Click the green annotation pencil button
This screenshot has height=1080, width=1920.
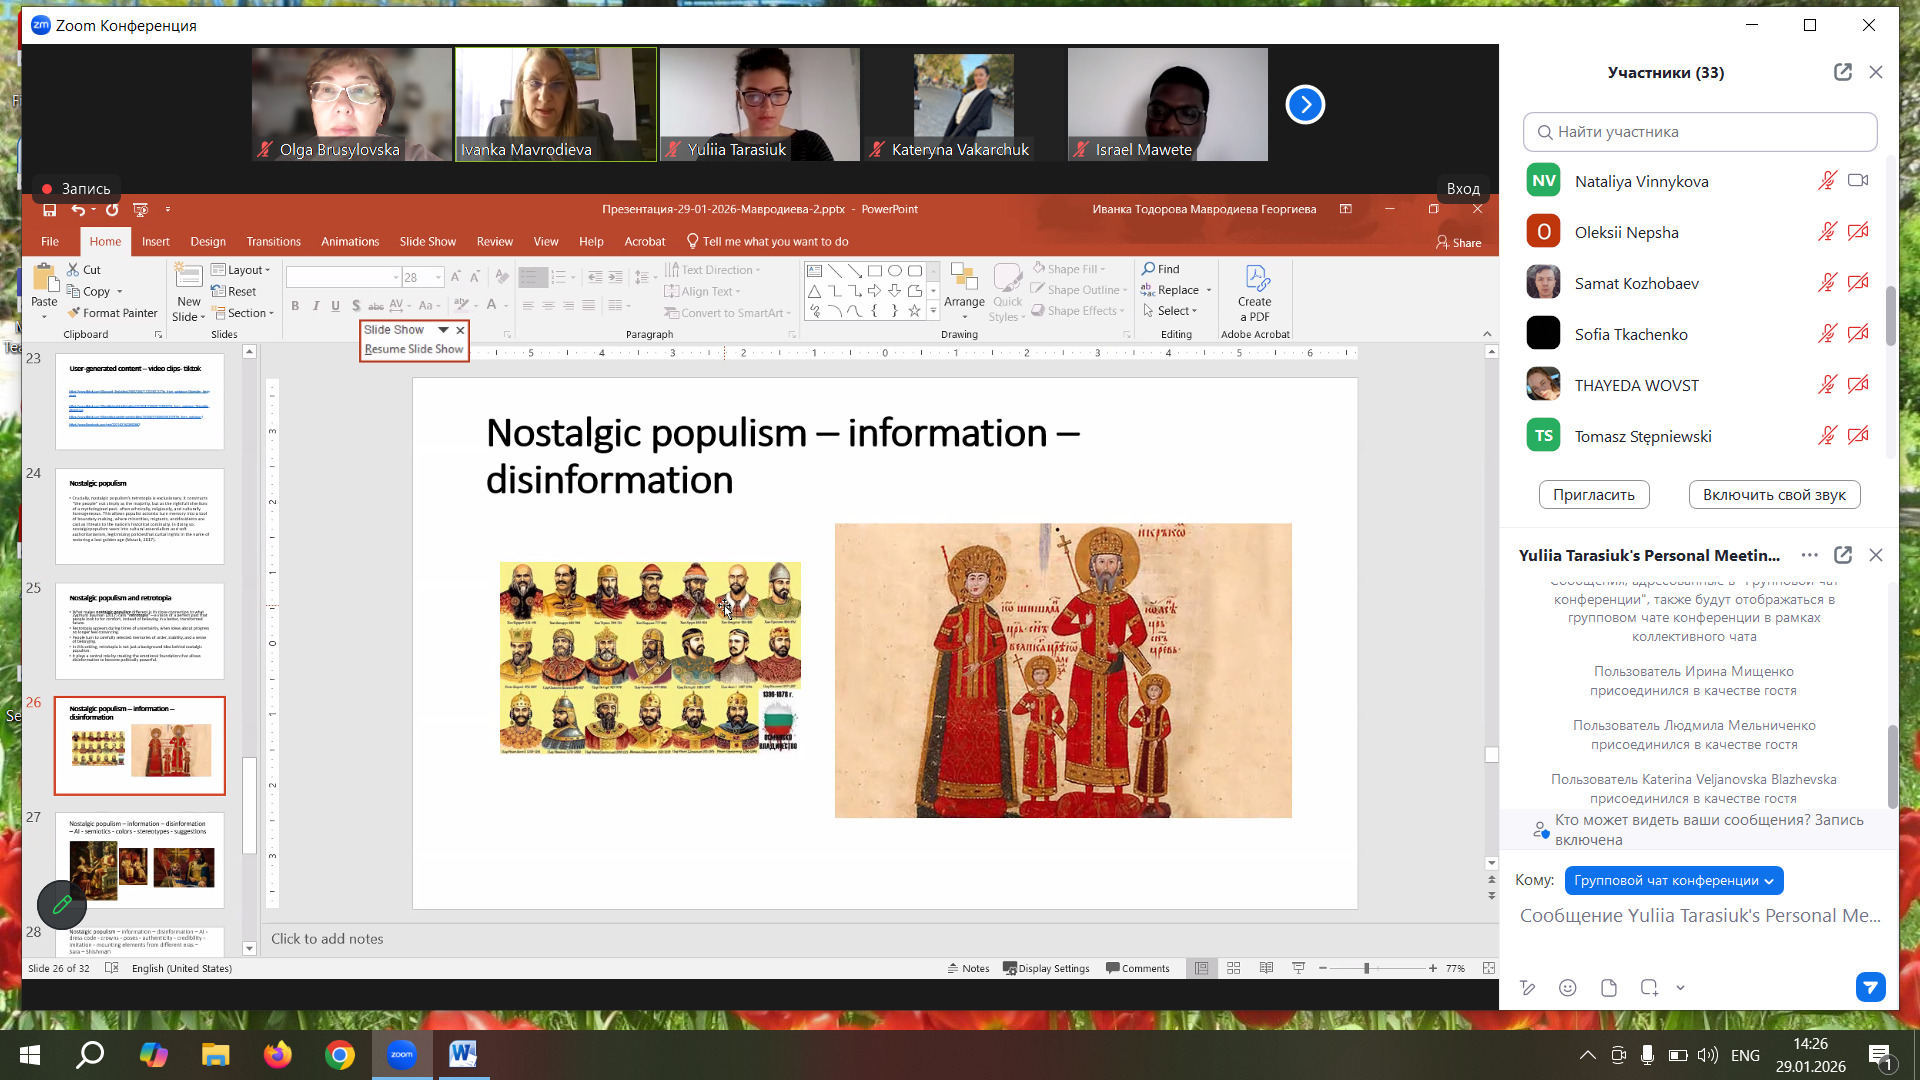61,904
